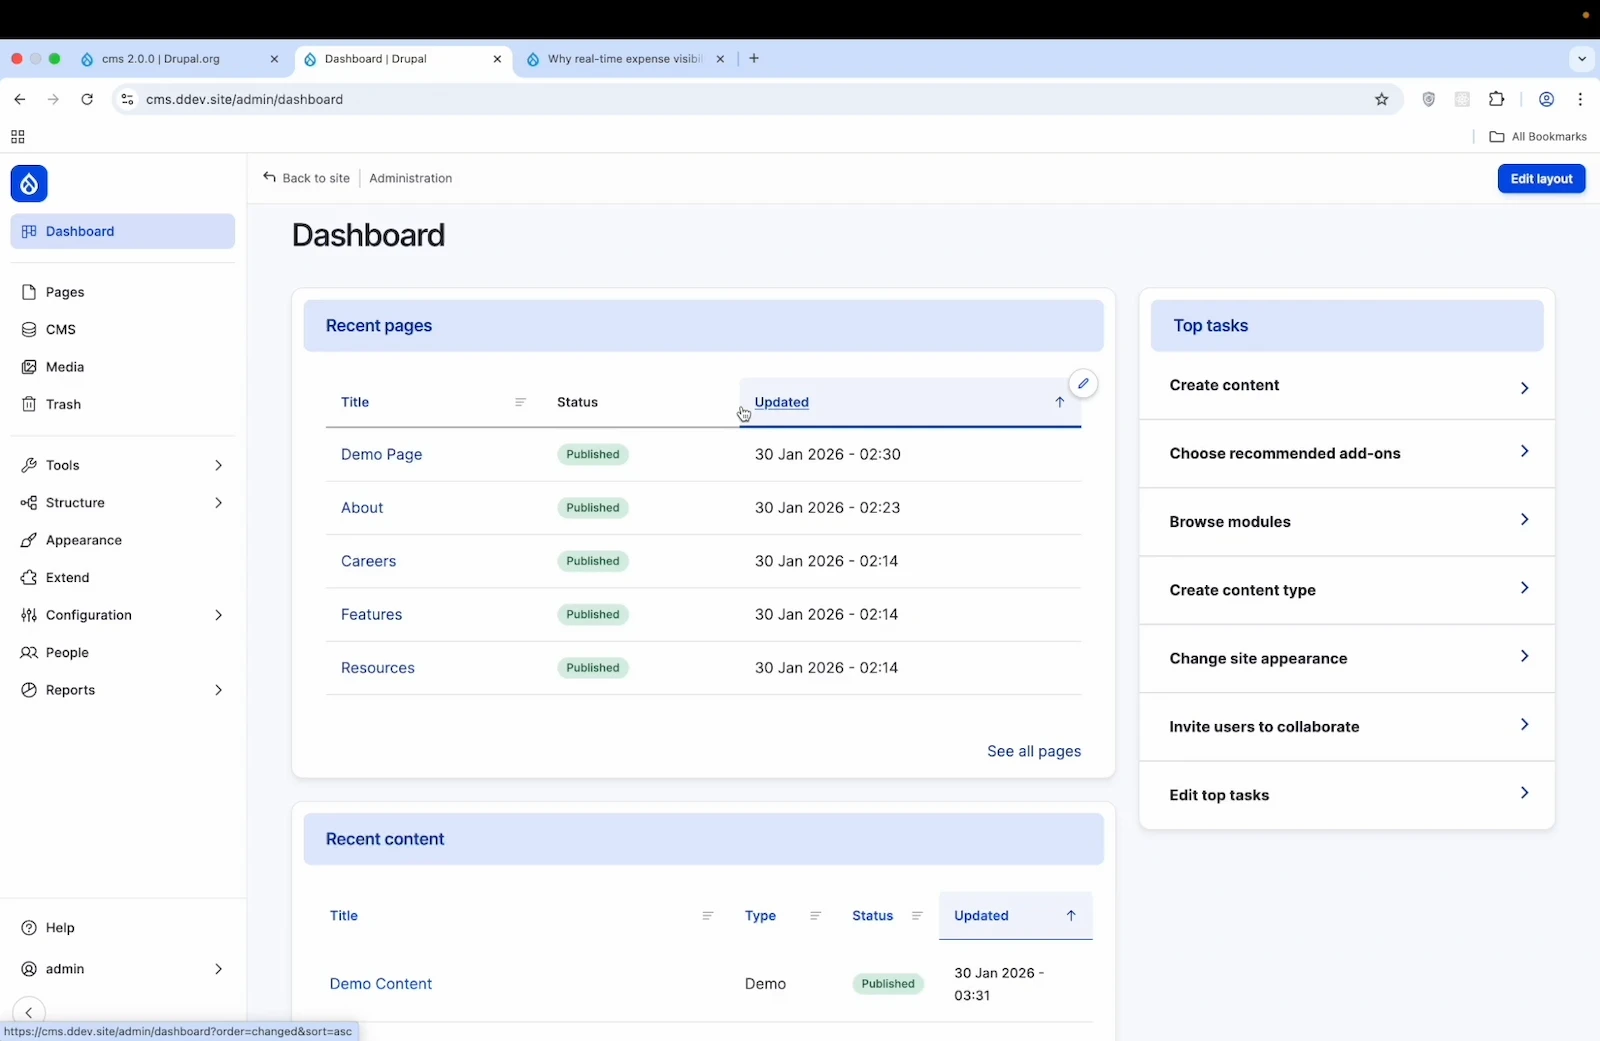Expand the Reports submenu chevron
The image size is (1600, 1041).
tap(218, 690)
